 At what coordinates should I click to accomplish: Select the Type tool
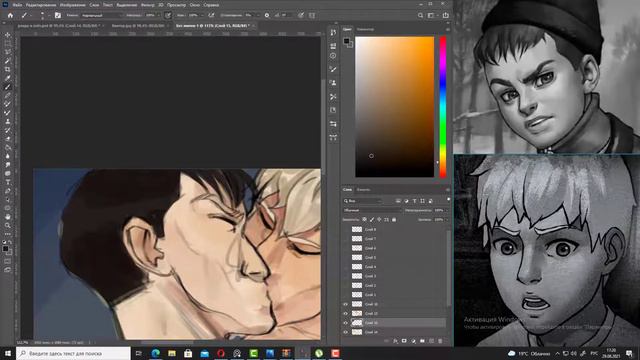[8, 181]
